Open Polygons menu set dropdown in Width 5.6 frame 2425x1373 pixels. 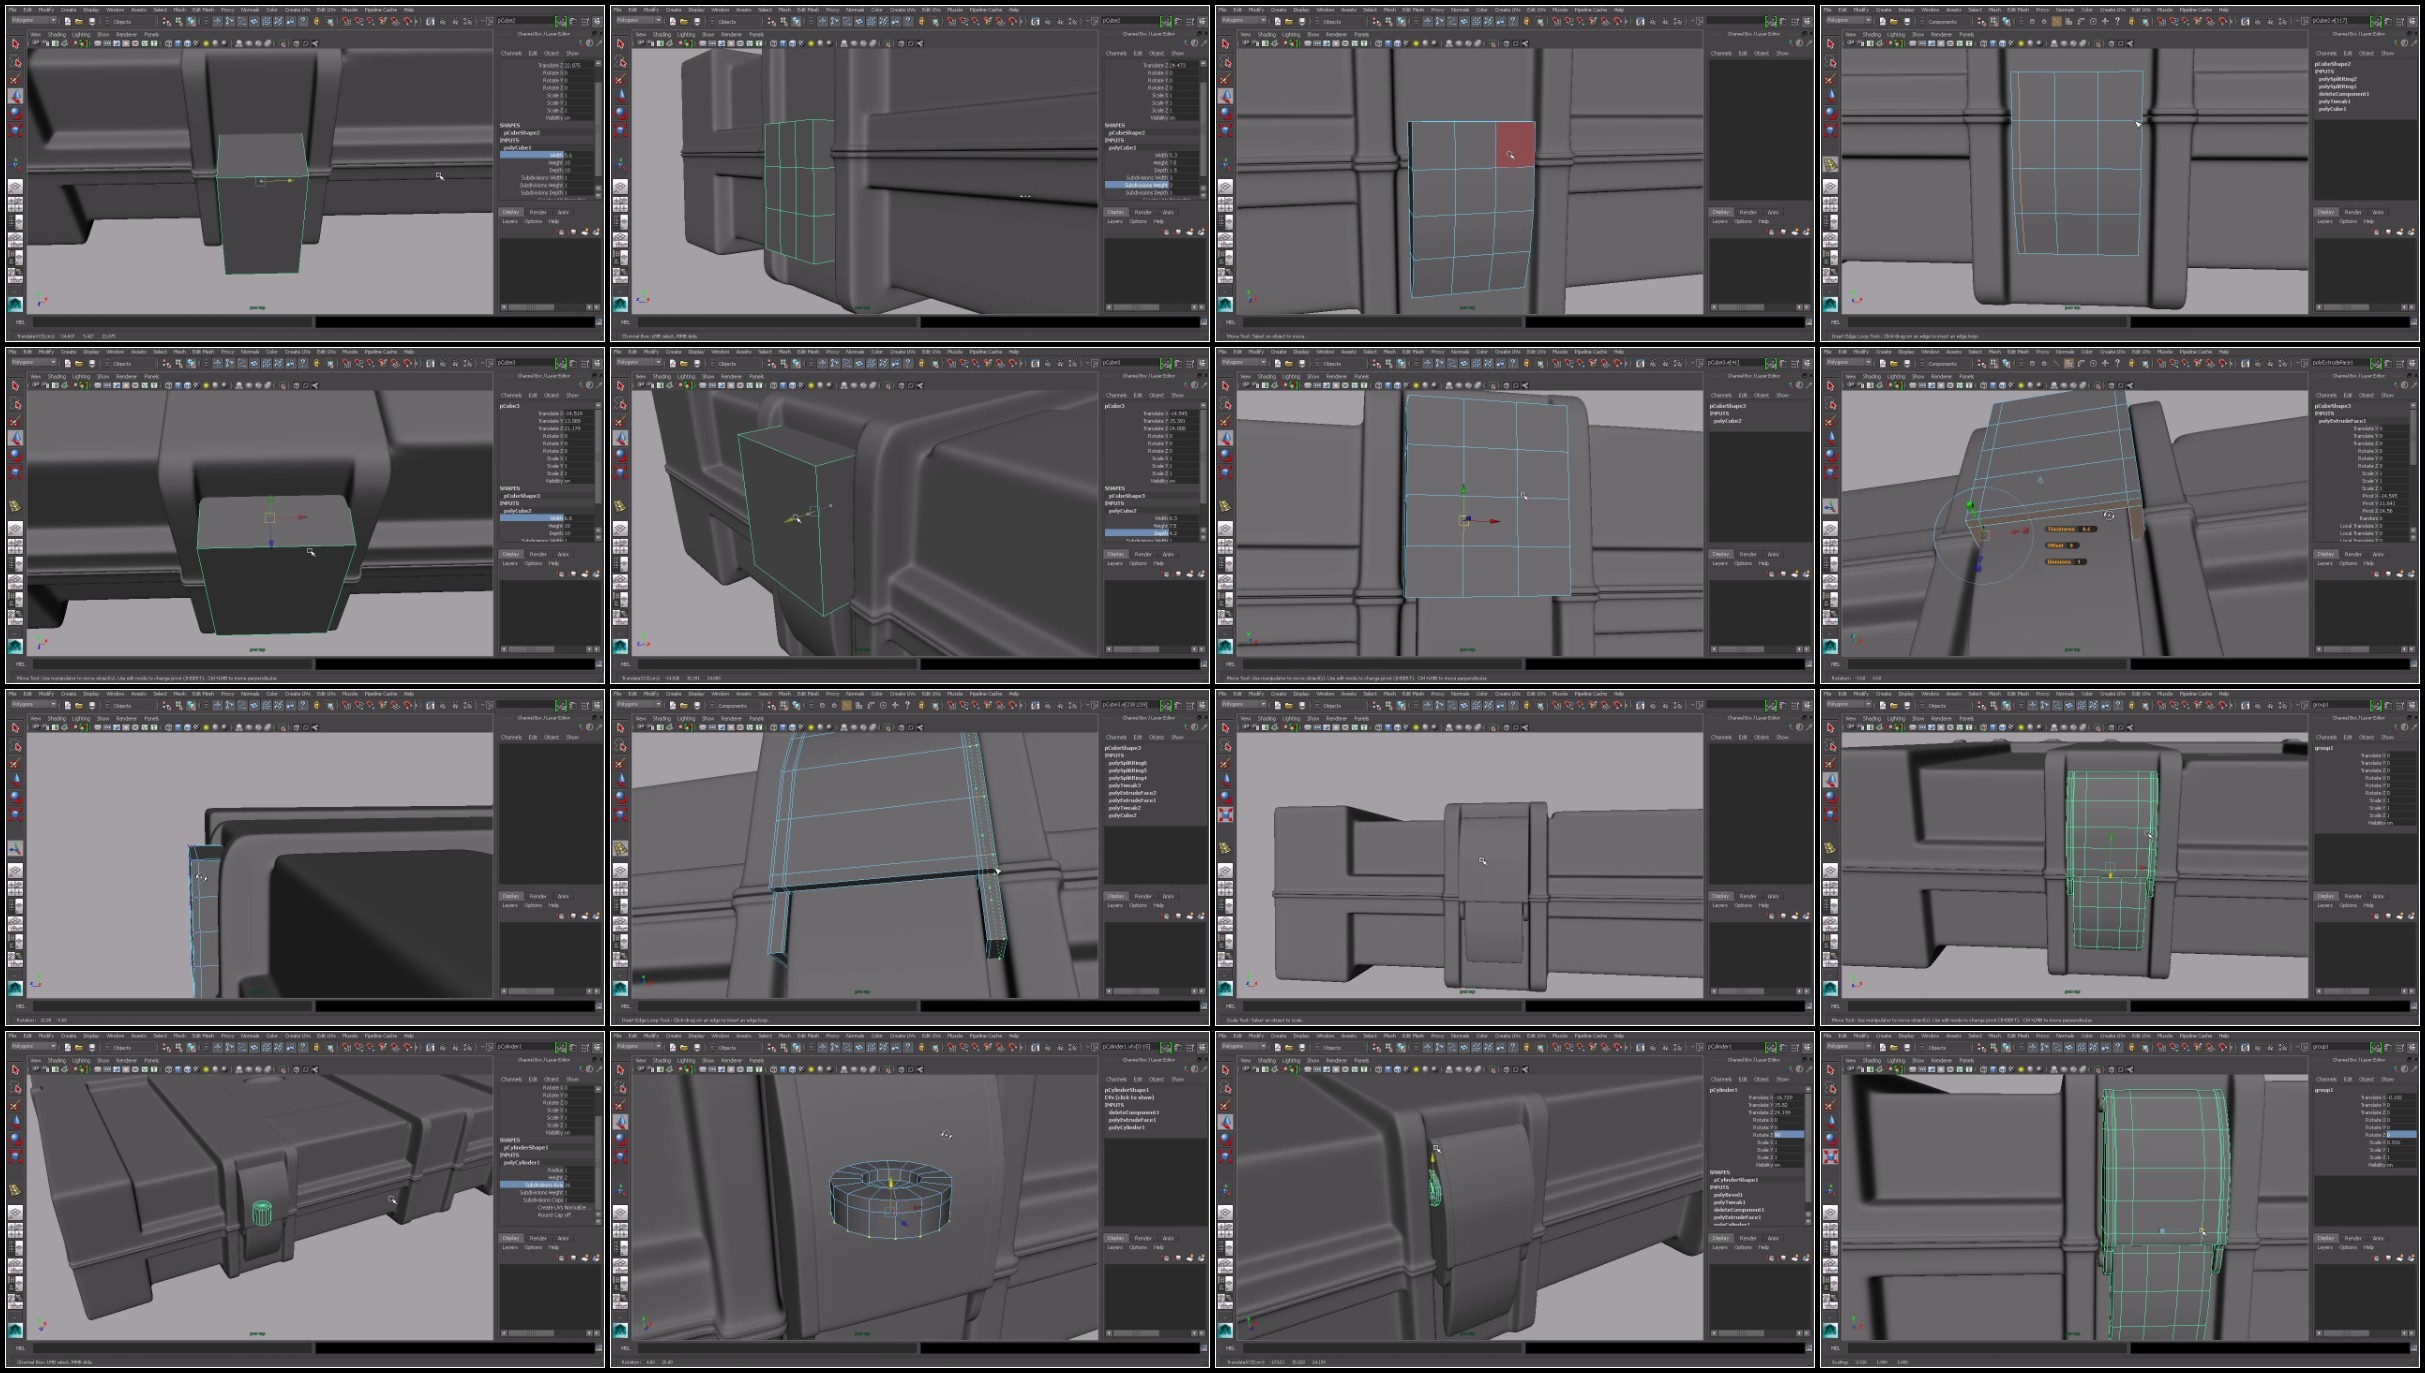click(34, 20)
